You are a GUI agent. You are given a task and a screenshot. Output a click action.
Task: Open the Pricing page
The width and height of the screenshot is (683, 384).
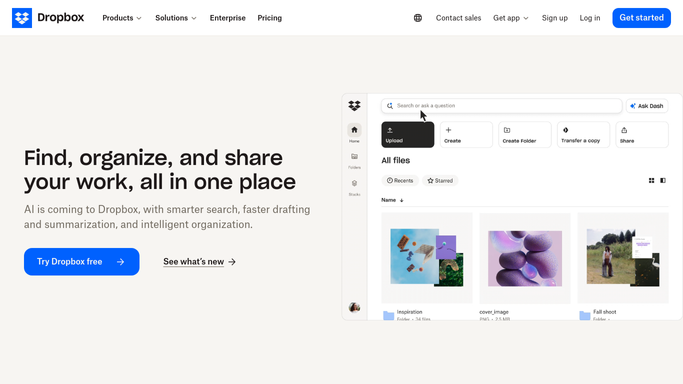pos(270,18)
